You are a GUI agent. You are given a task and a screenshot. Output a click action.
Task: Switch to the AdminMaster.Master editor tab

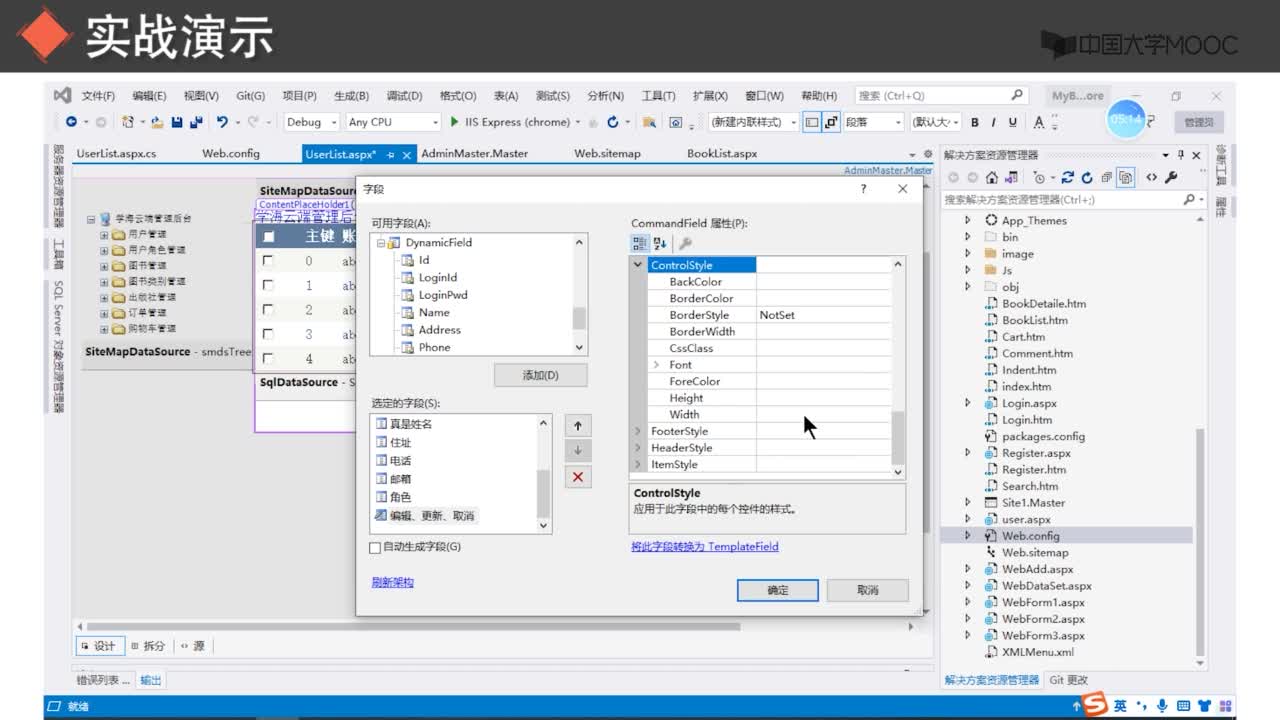point(474,154)
